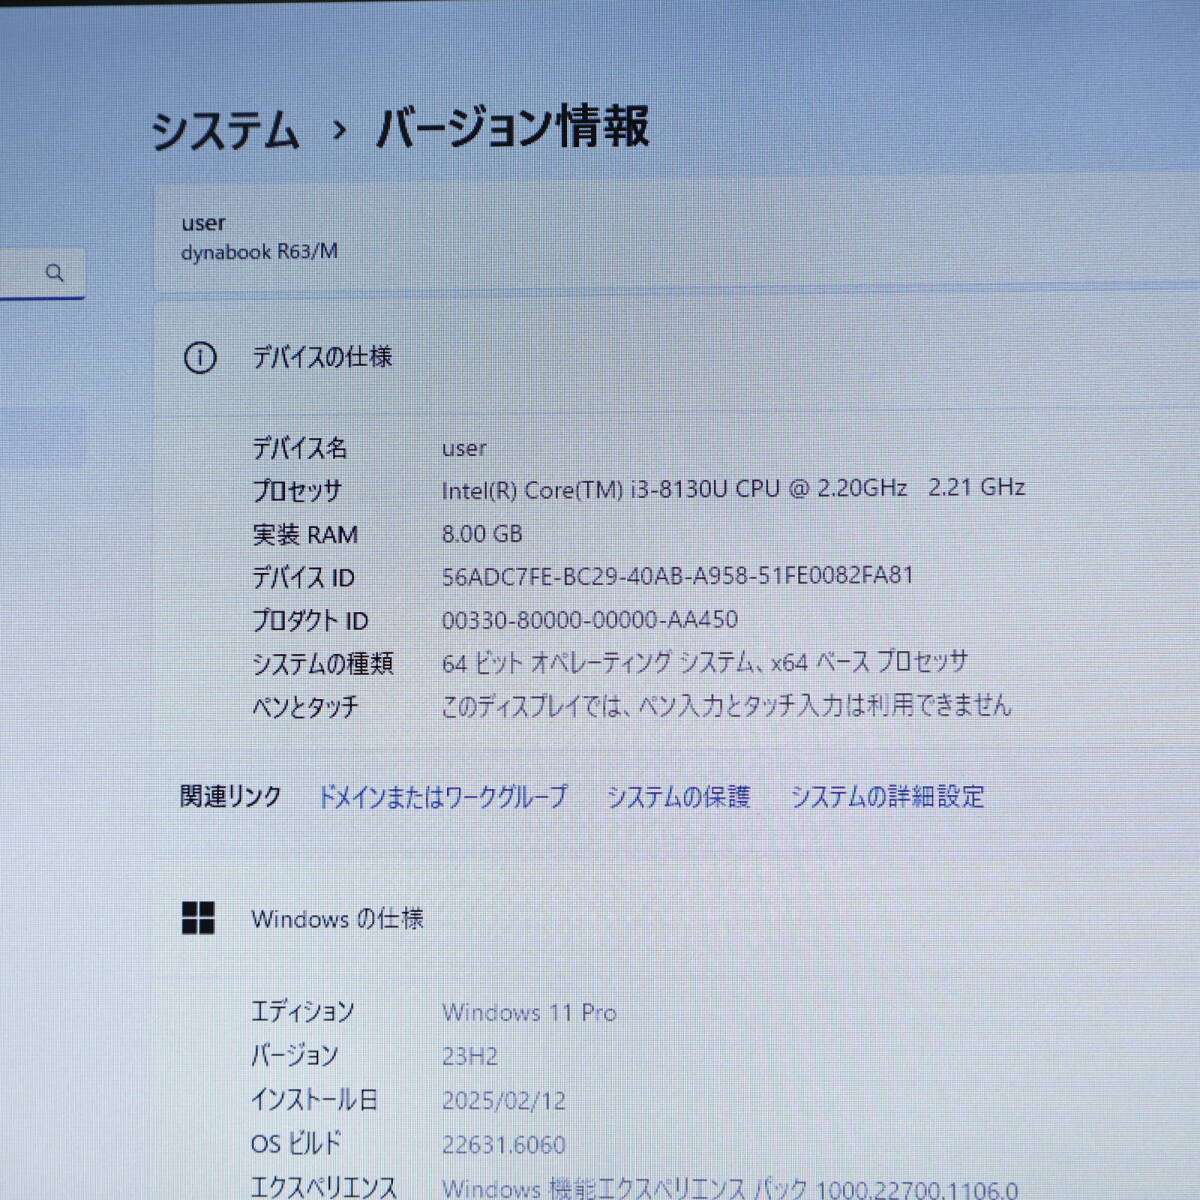Select the edition value Windows 11 Pro
This screenshot has width=1200, height=1200.
coord(529,1012)
